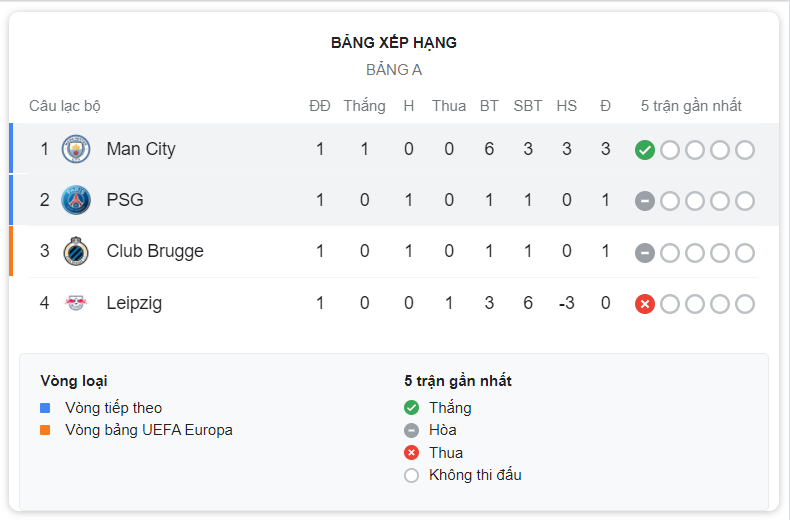Click the empty Không thi đấu legend circle
Viewport: 790px width, 520px height.
pos(411,475)
